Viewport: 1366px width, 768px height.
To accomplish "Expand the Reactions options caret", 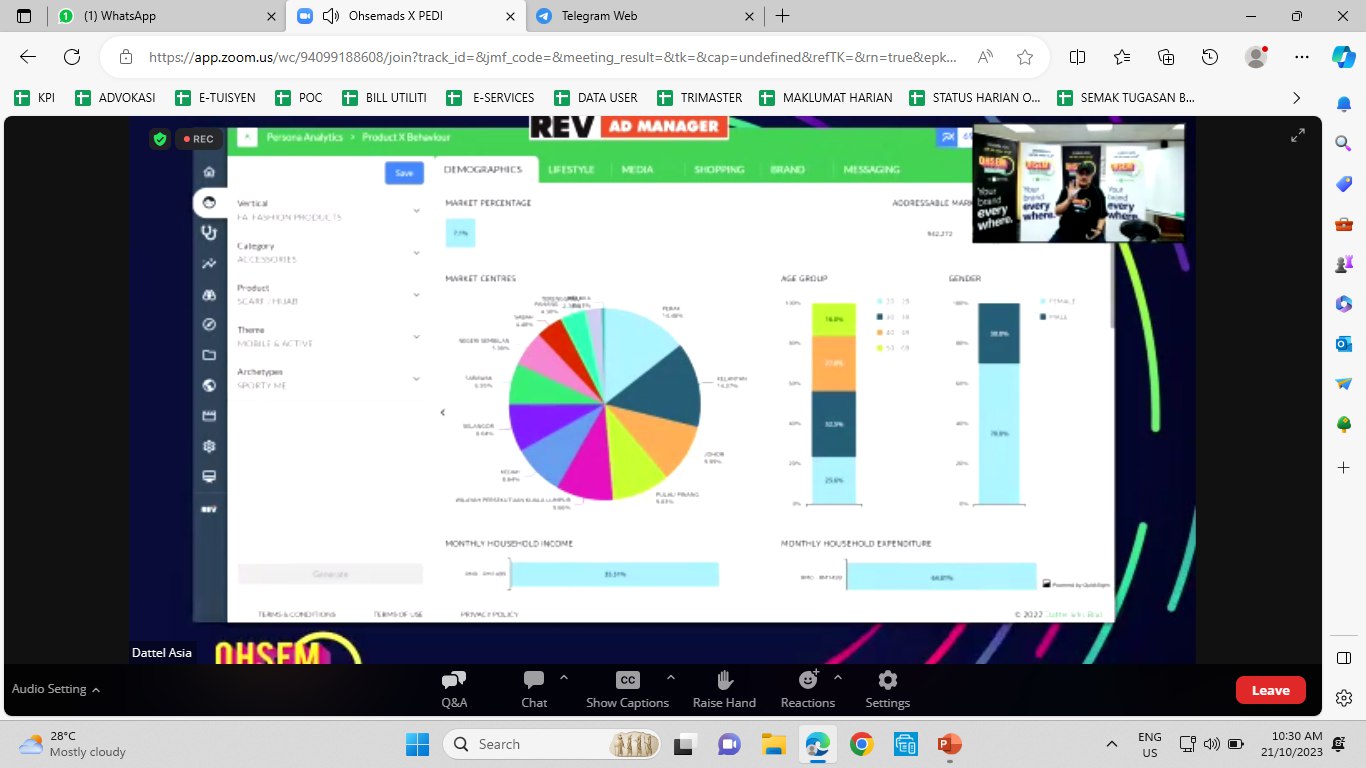I will (x=838, y=677).
